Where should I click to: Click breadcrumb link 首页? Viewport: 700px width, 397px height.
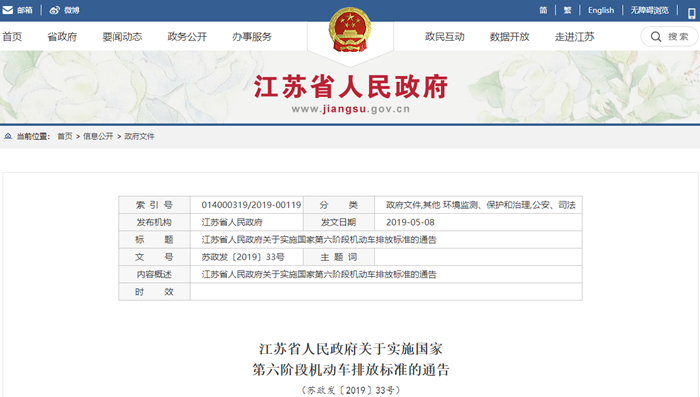(65, 136)
